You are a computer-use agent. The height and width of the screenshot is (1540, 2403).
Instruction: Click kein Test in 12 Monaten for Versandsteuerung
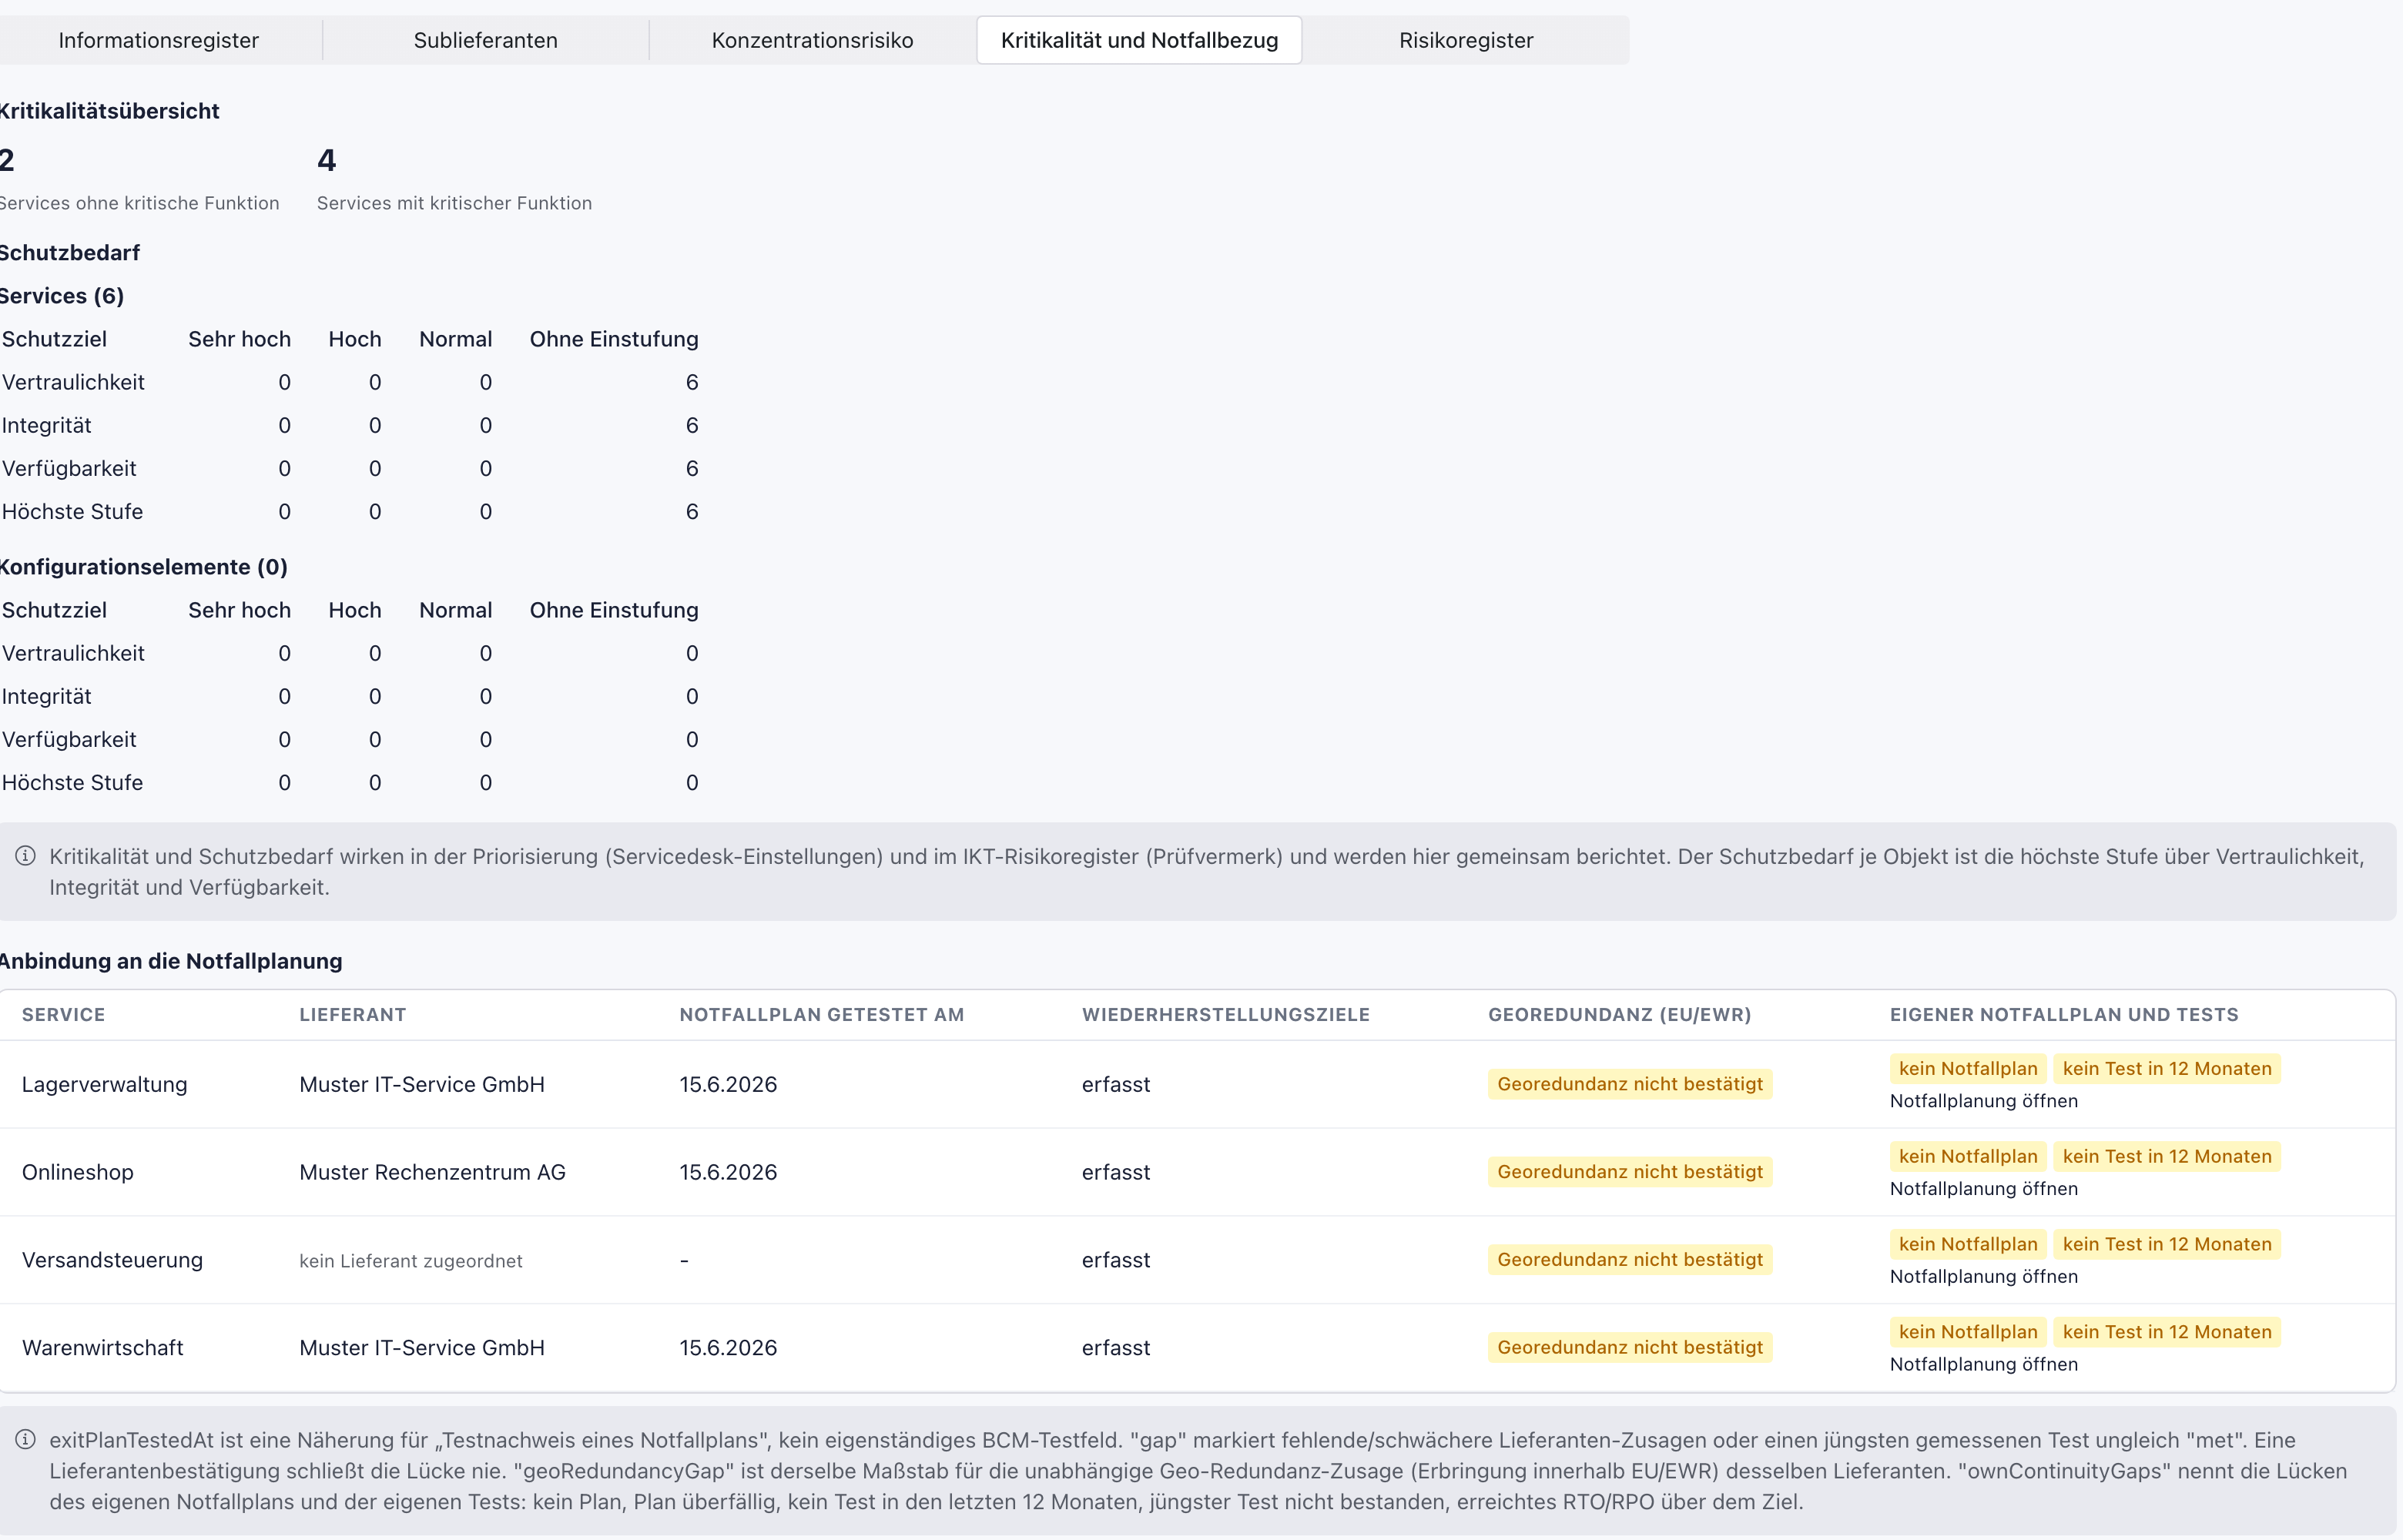(2167, 1244)
